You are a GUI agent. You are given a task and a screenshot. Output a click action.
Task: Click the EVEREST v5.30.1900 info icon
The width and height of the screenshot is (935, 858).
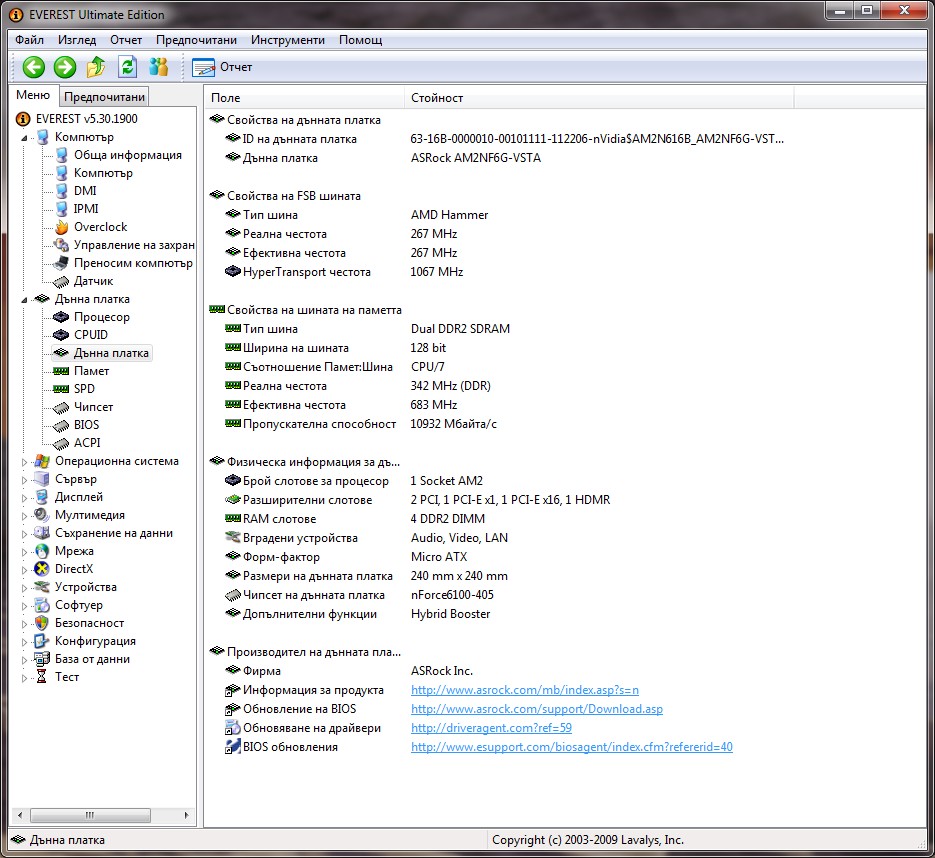tap(23, 119)
